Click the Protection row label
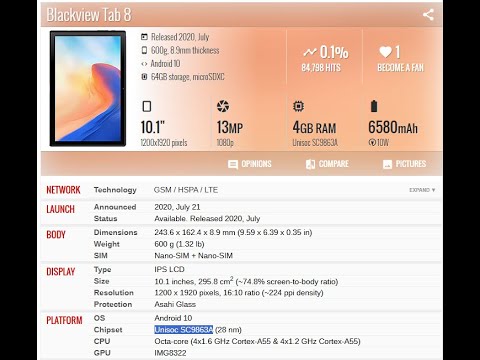The image size is (480, 360). point(113,304)
